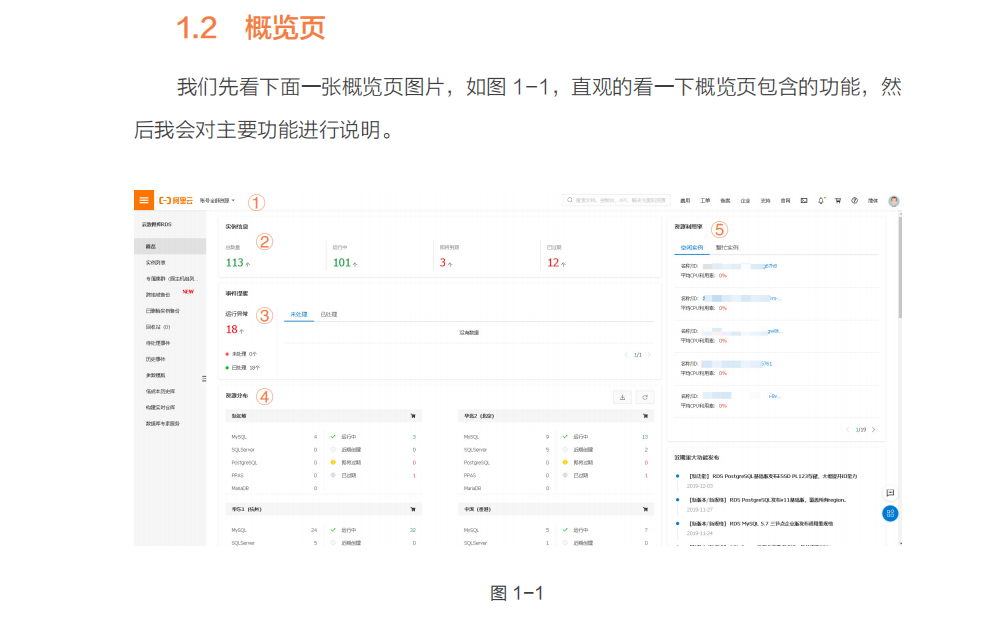Click the running instance count 101
996x638 pixels.
click(x=342, y=262)
